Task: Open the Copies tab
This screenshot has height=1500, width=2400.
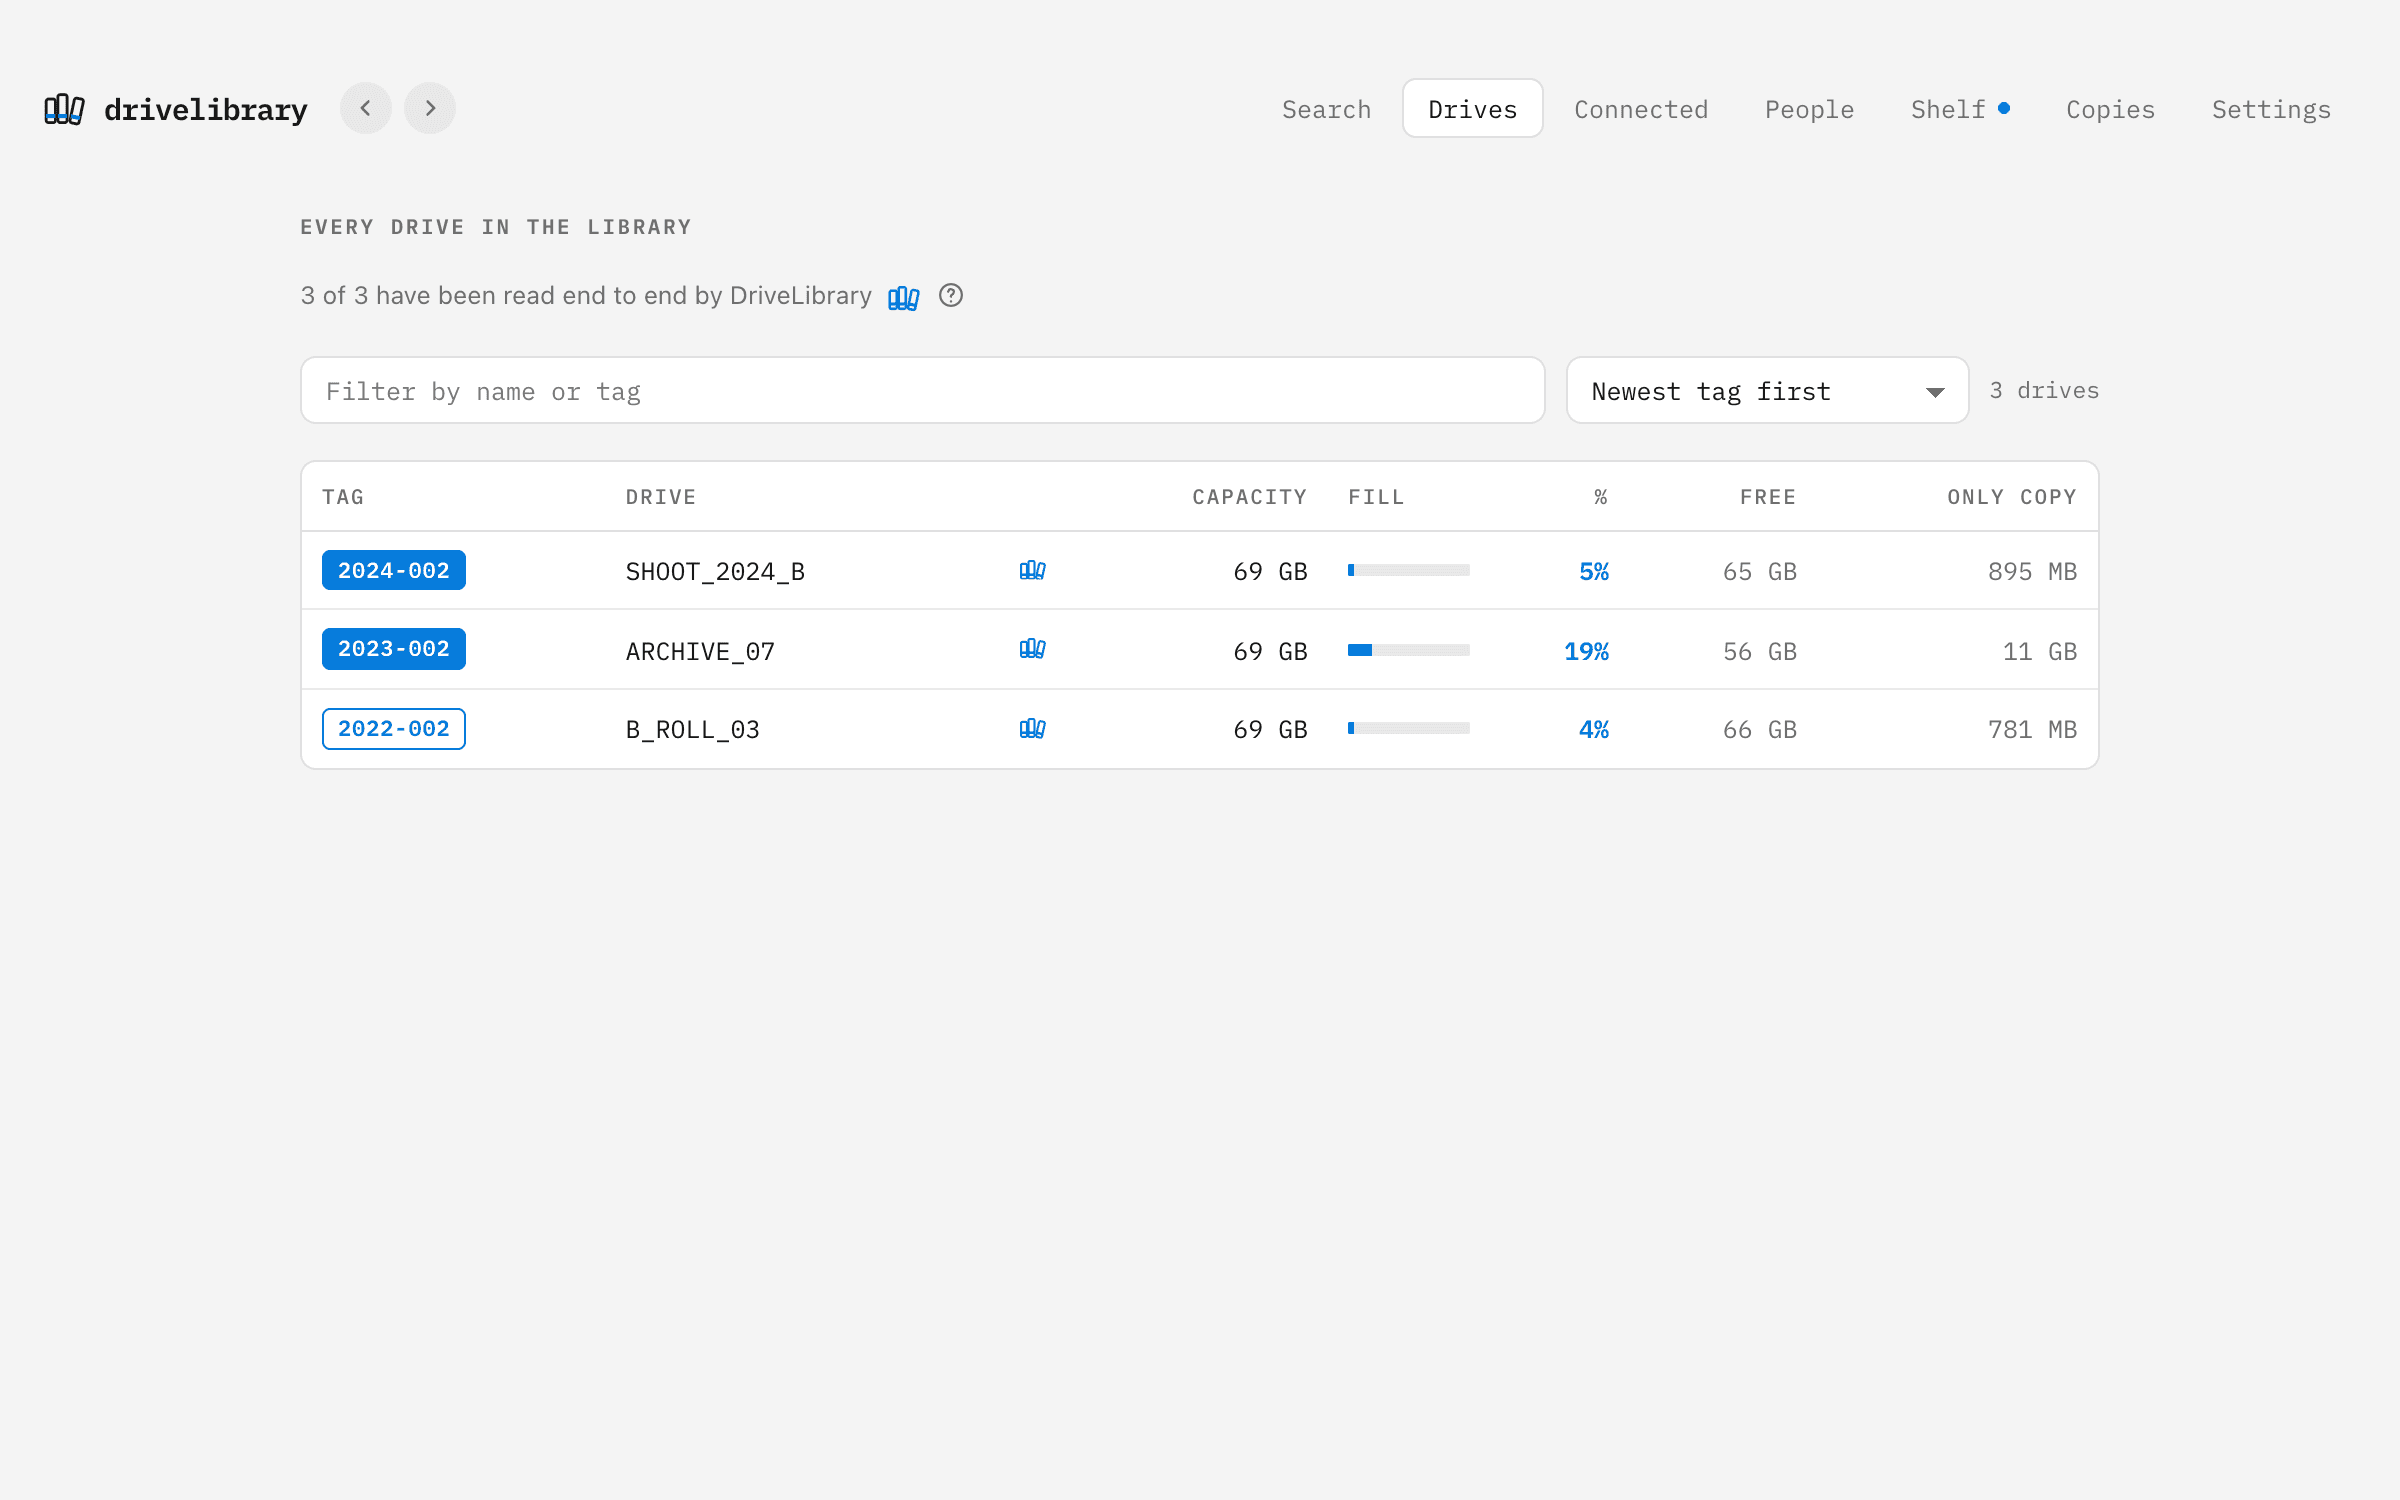Action: (x=2110, y=109)
